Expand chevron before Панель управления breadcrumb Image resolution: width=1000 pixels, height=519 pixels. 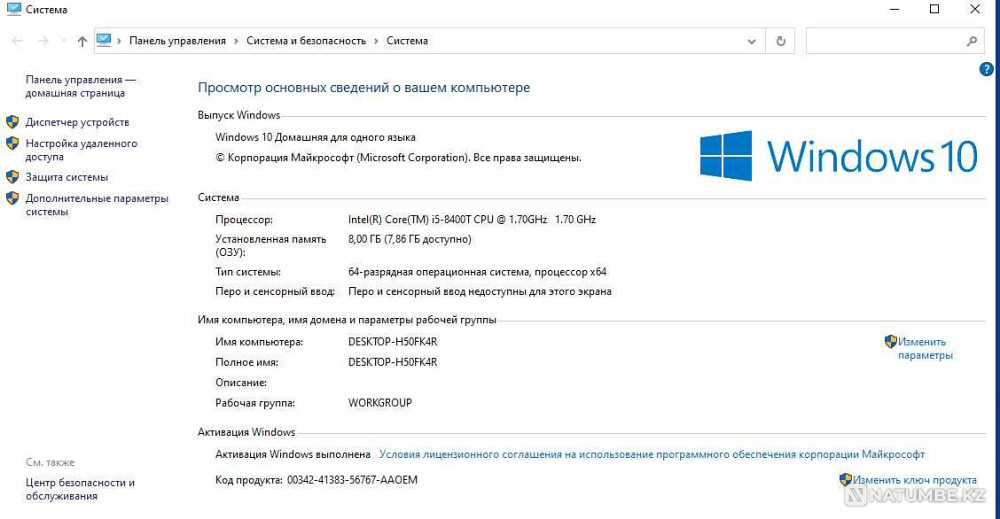tap(119, 41)
